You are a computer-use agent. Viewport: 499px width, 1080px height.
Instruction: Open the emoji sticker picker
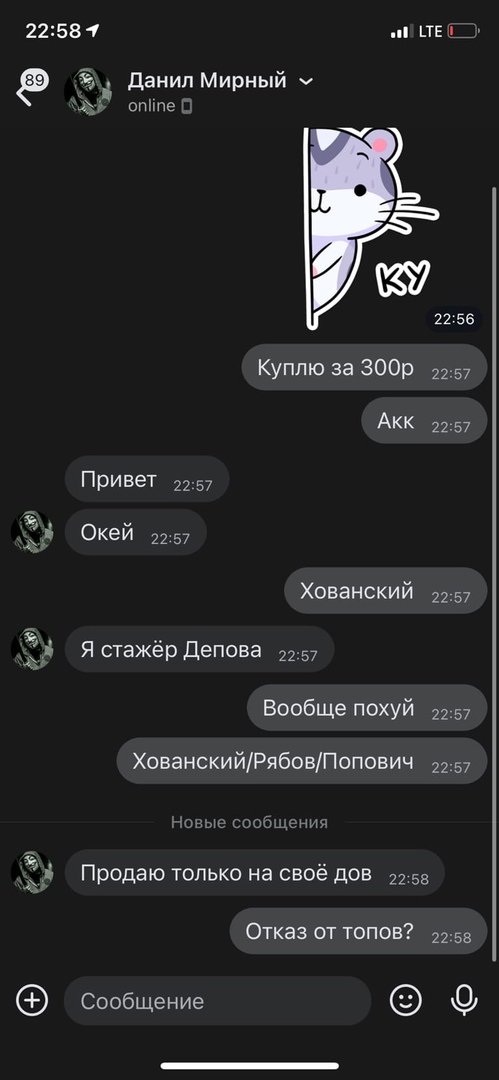[405, 1000]
